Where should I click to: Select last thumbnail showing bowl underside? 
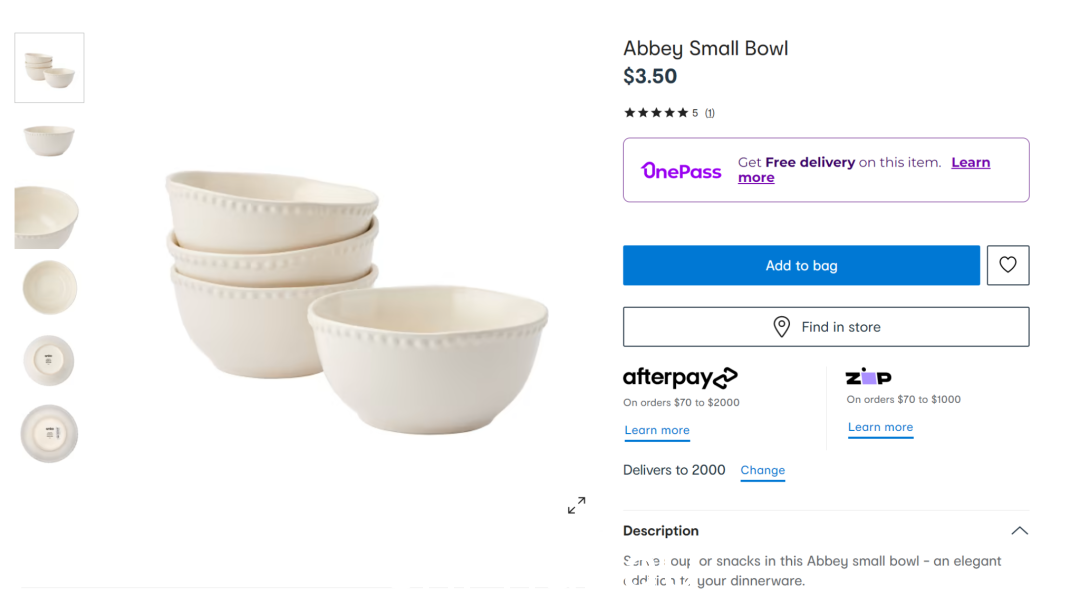pyautogui.click(x=49, y=434)
